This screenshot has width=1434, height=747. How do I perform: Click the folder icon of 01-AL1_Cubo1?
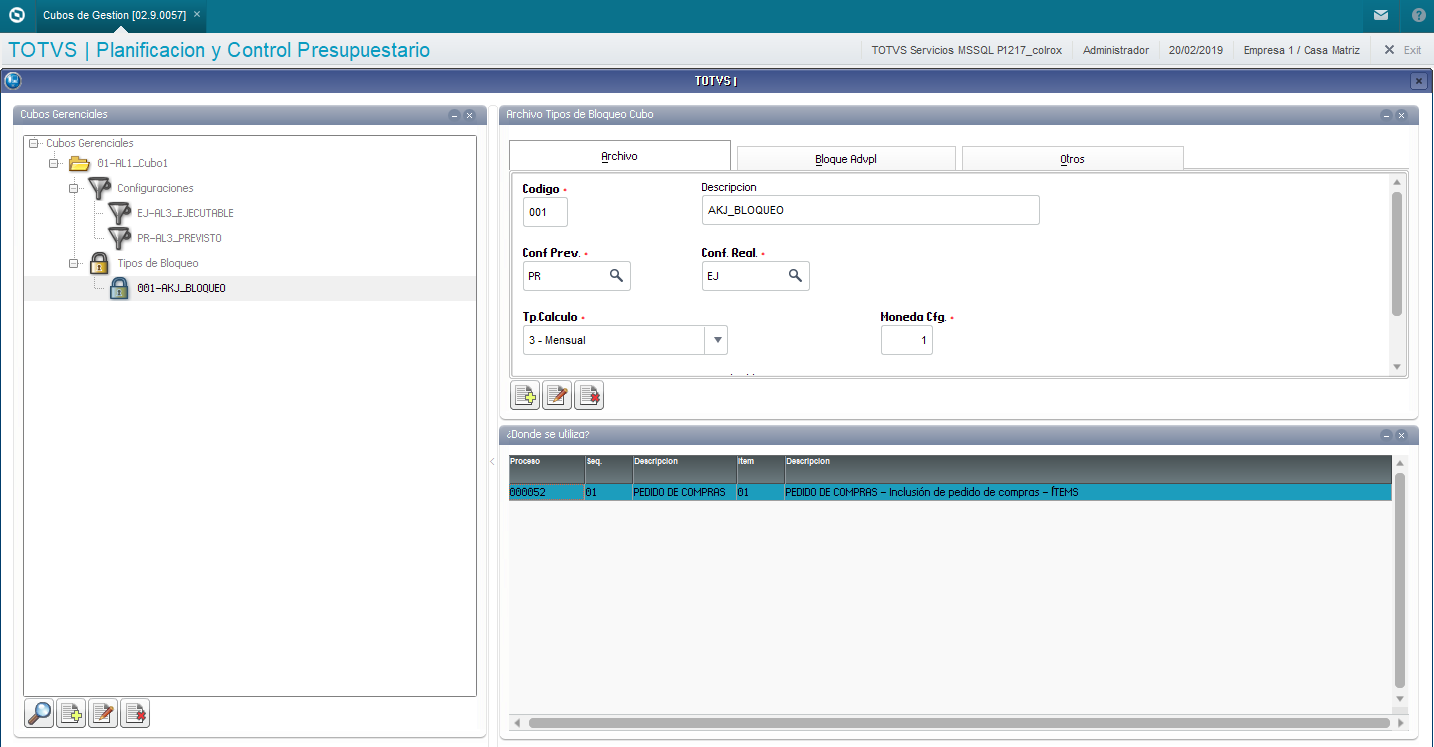(x=79, y=163)
